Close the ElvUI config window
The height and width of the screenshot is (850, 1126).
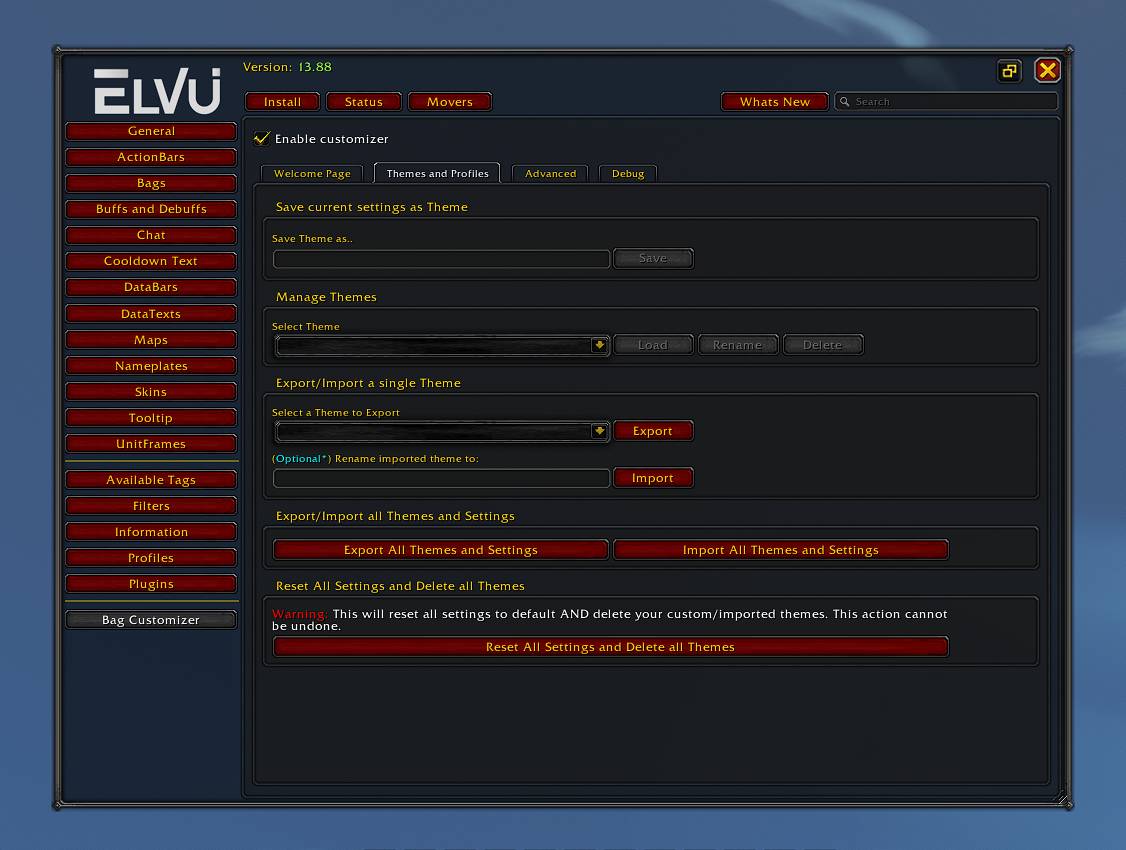(1047, 70)
